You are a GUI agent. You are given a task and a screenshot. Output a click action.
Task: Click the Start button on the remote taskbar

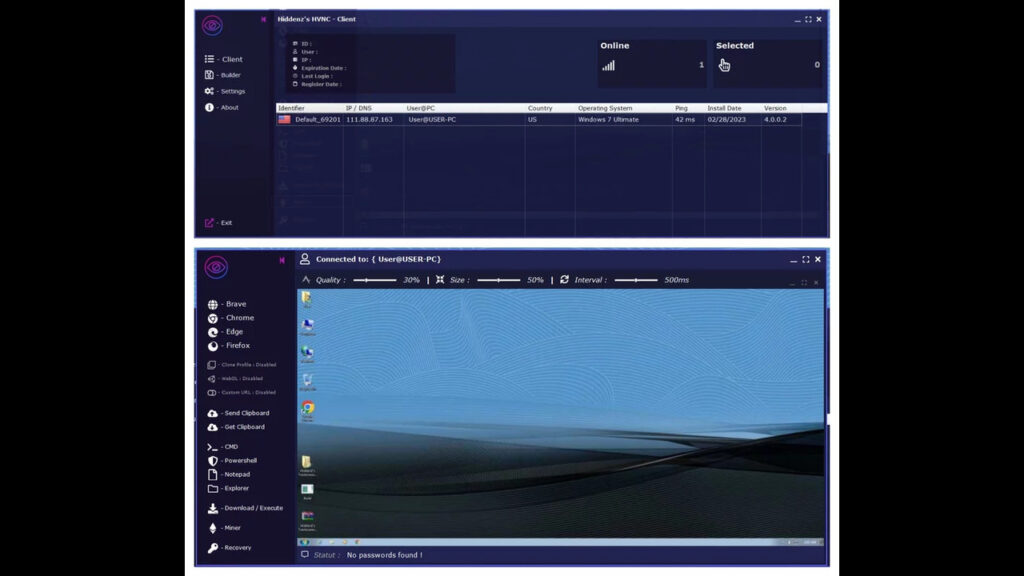304,542
